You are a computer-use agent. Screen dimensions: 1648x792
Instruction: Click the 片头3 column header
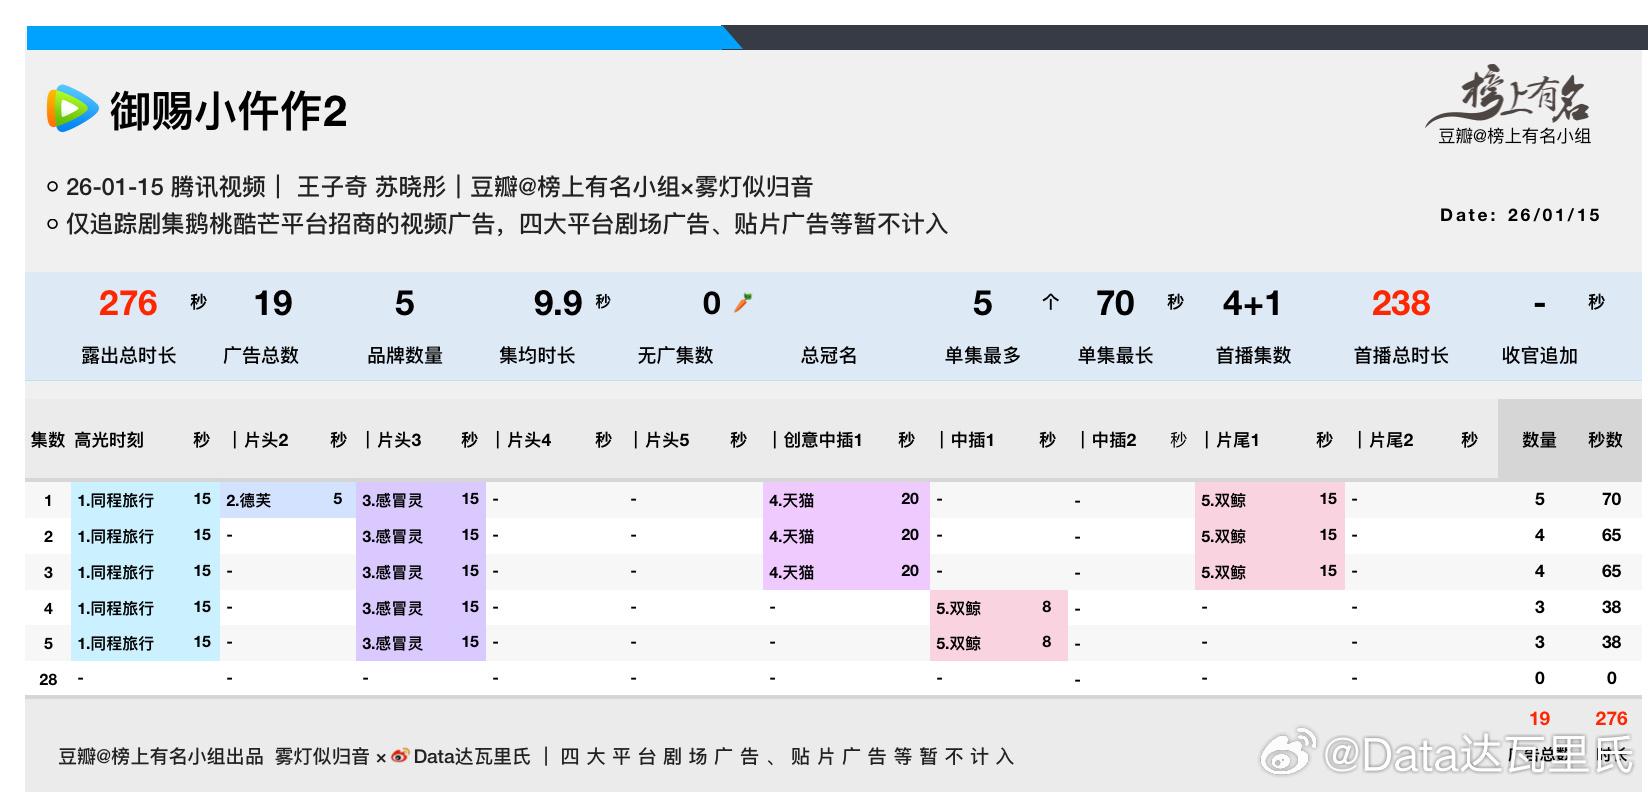(x=399, y=440)
